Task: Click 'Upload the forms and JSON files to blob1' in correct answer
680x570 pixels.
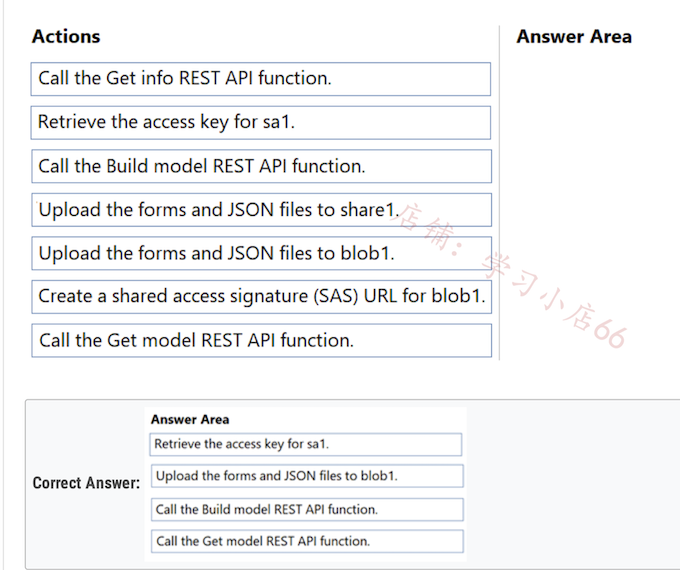Action: (x=307, y=476)
